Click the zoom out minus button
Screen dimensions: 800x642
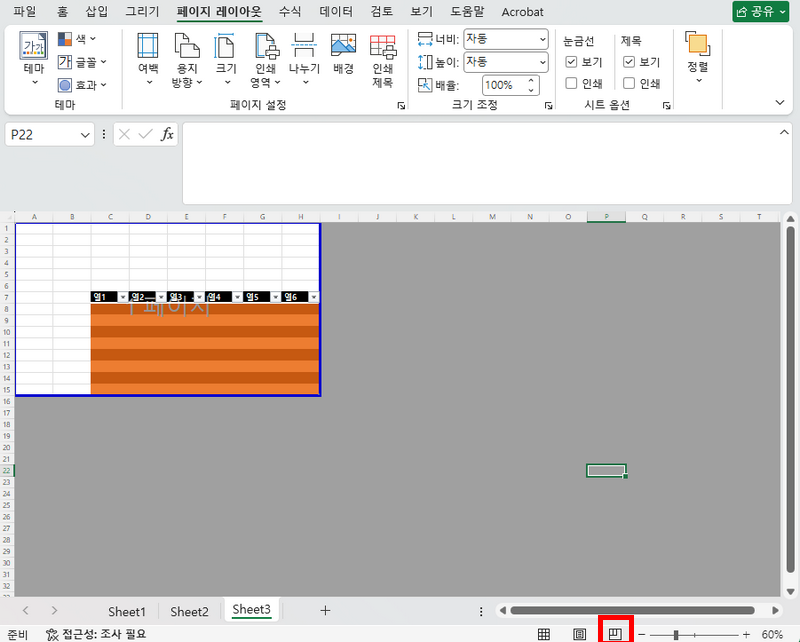pos(642,634)
